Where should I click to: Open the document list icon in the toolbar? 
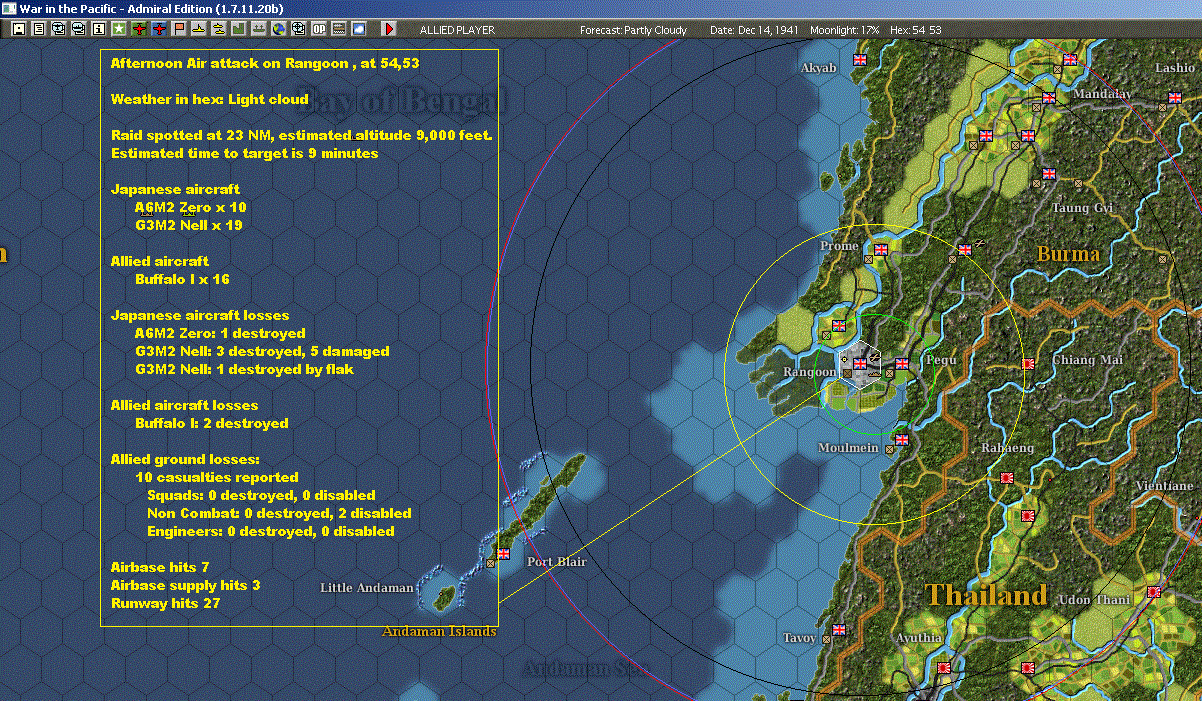tap(39, 29)
